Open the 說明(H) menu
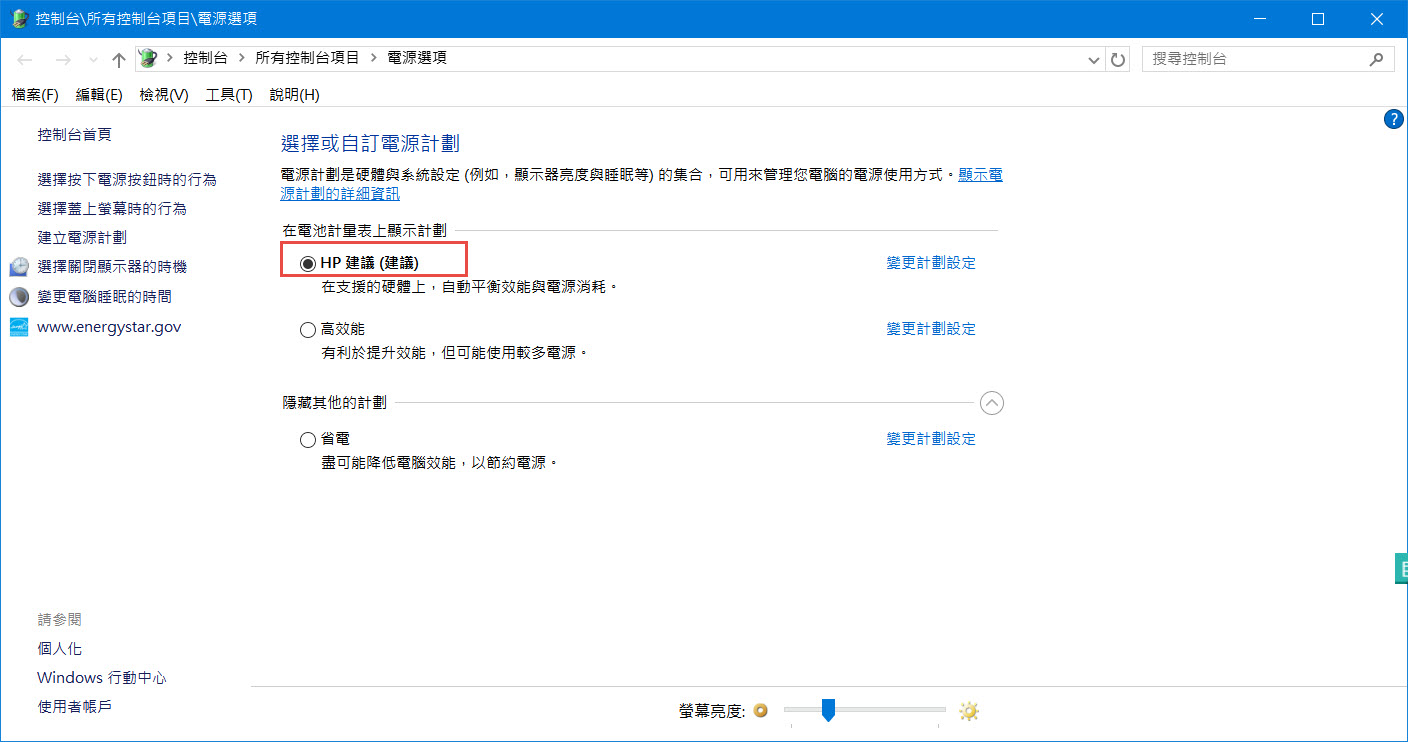This screenshot has width=1408, height=742. [x=294, y=94]
